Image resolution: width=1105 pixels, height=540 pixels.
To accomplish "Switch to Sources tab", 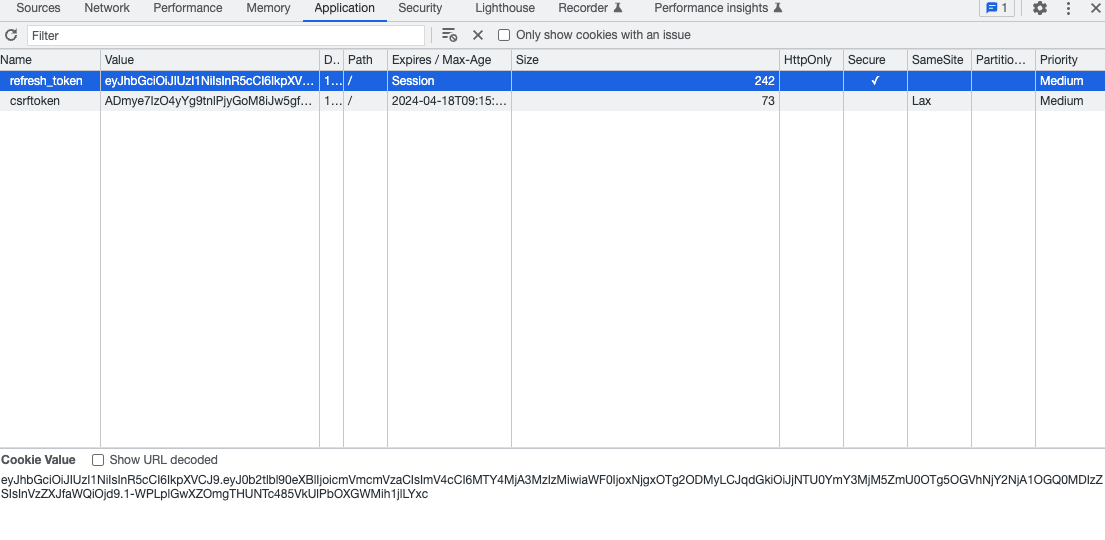I will (38, 8).
